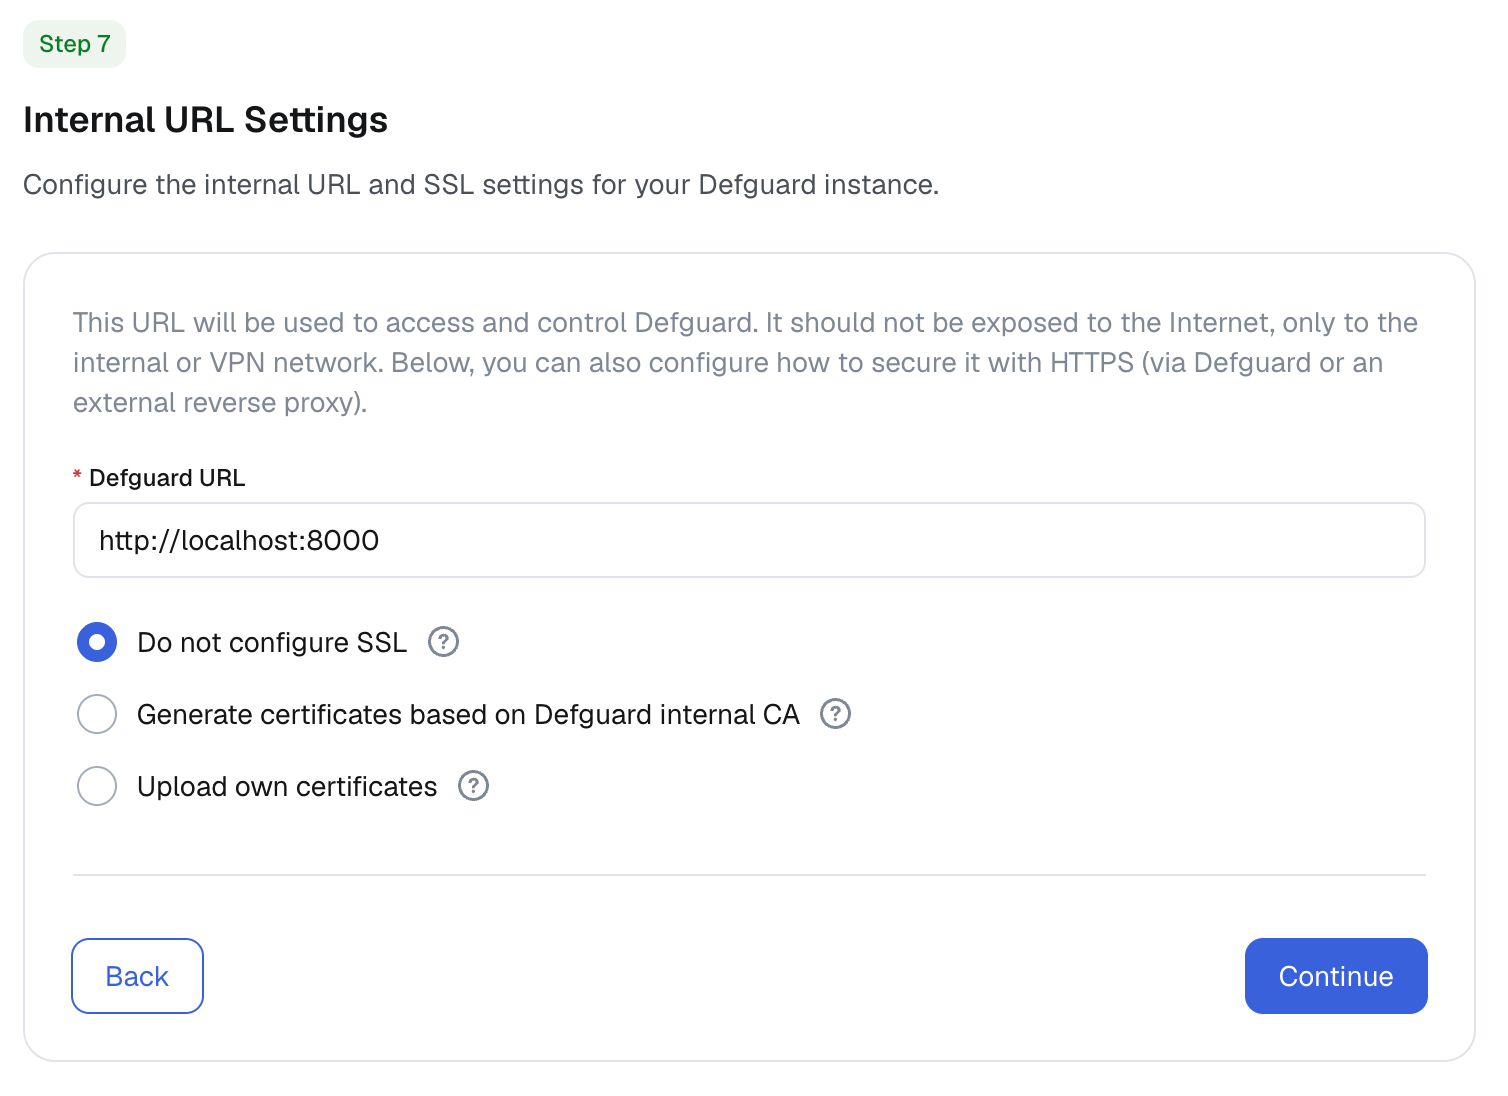Click the red required asterisk near Defguard URL
Image resolution: width=1508 pixels, height=1096 pixels.
(77, 476)
